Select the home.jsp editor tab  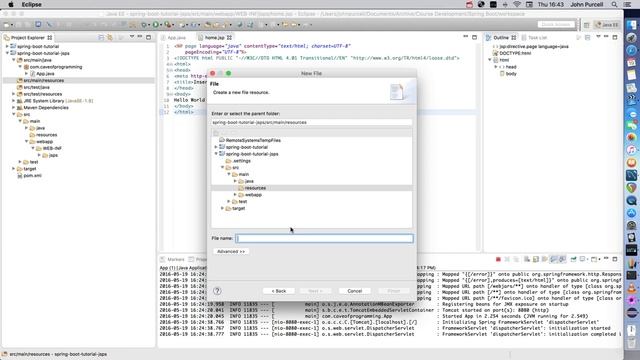(x=215, y=38)
